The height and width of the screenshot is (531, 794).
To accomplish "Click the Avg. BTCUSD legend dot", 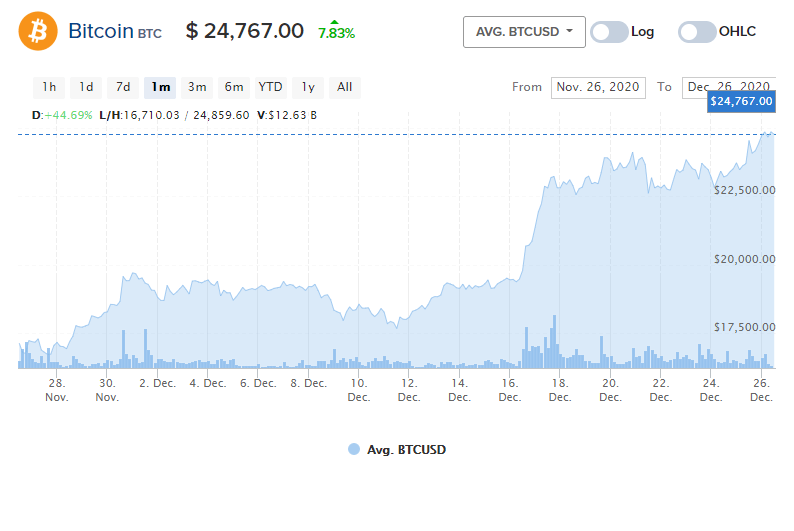I will pyautogui.click(x=354, y=449).
